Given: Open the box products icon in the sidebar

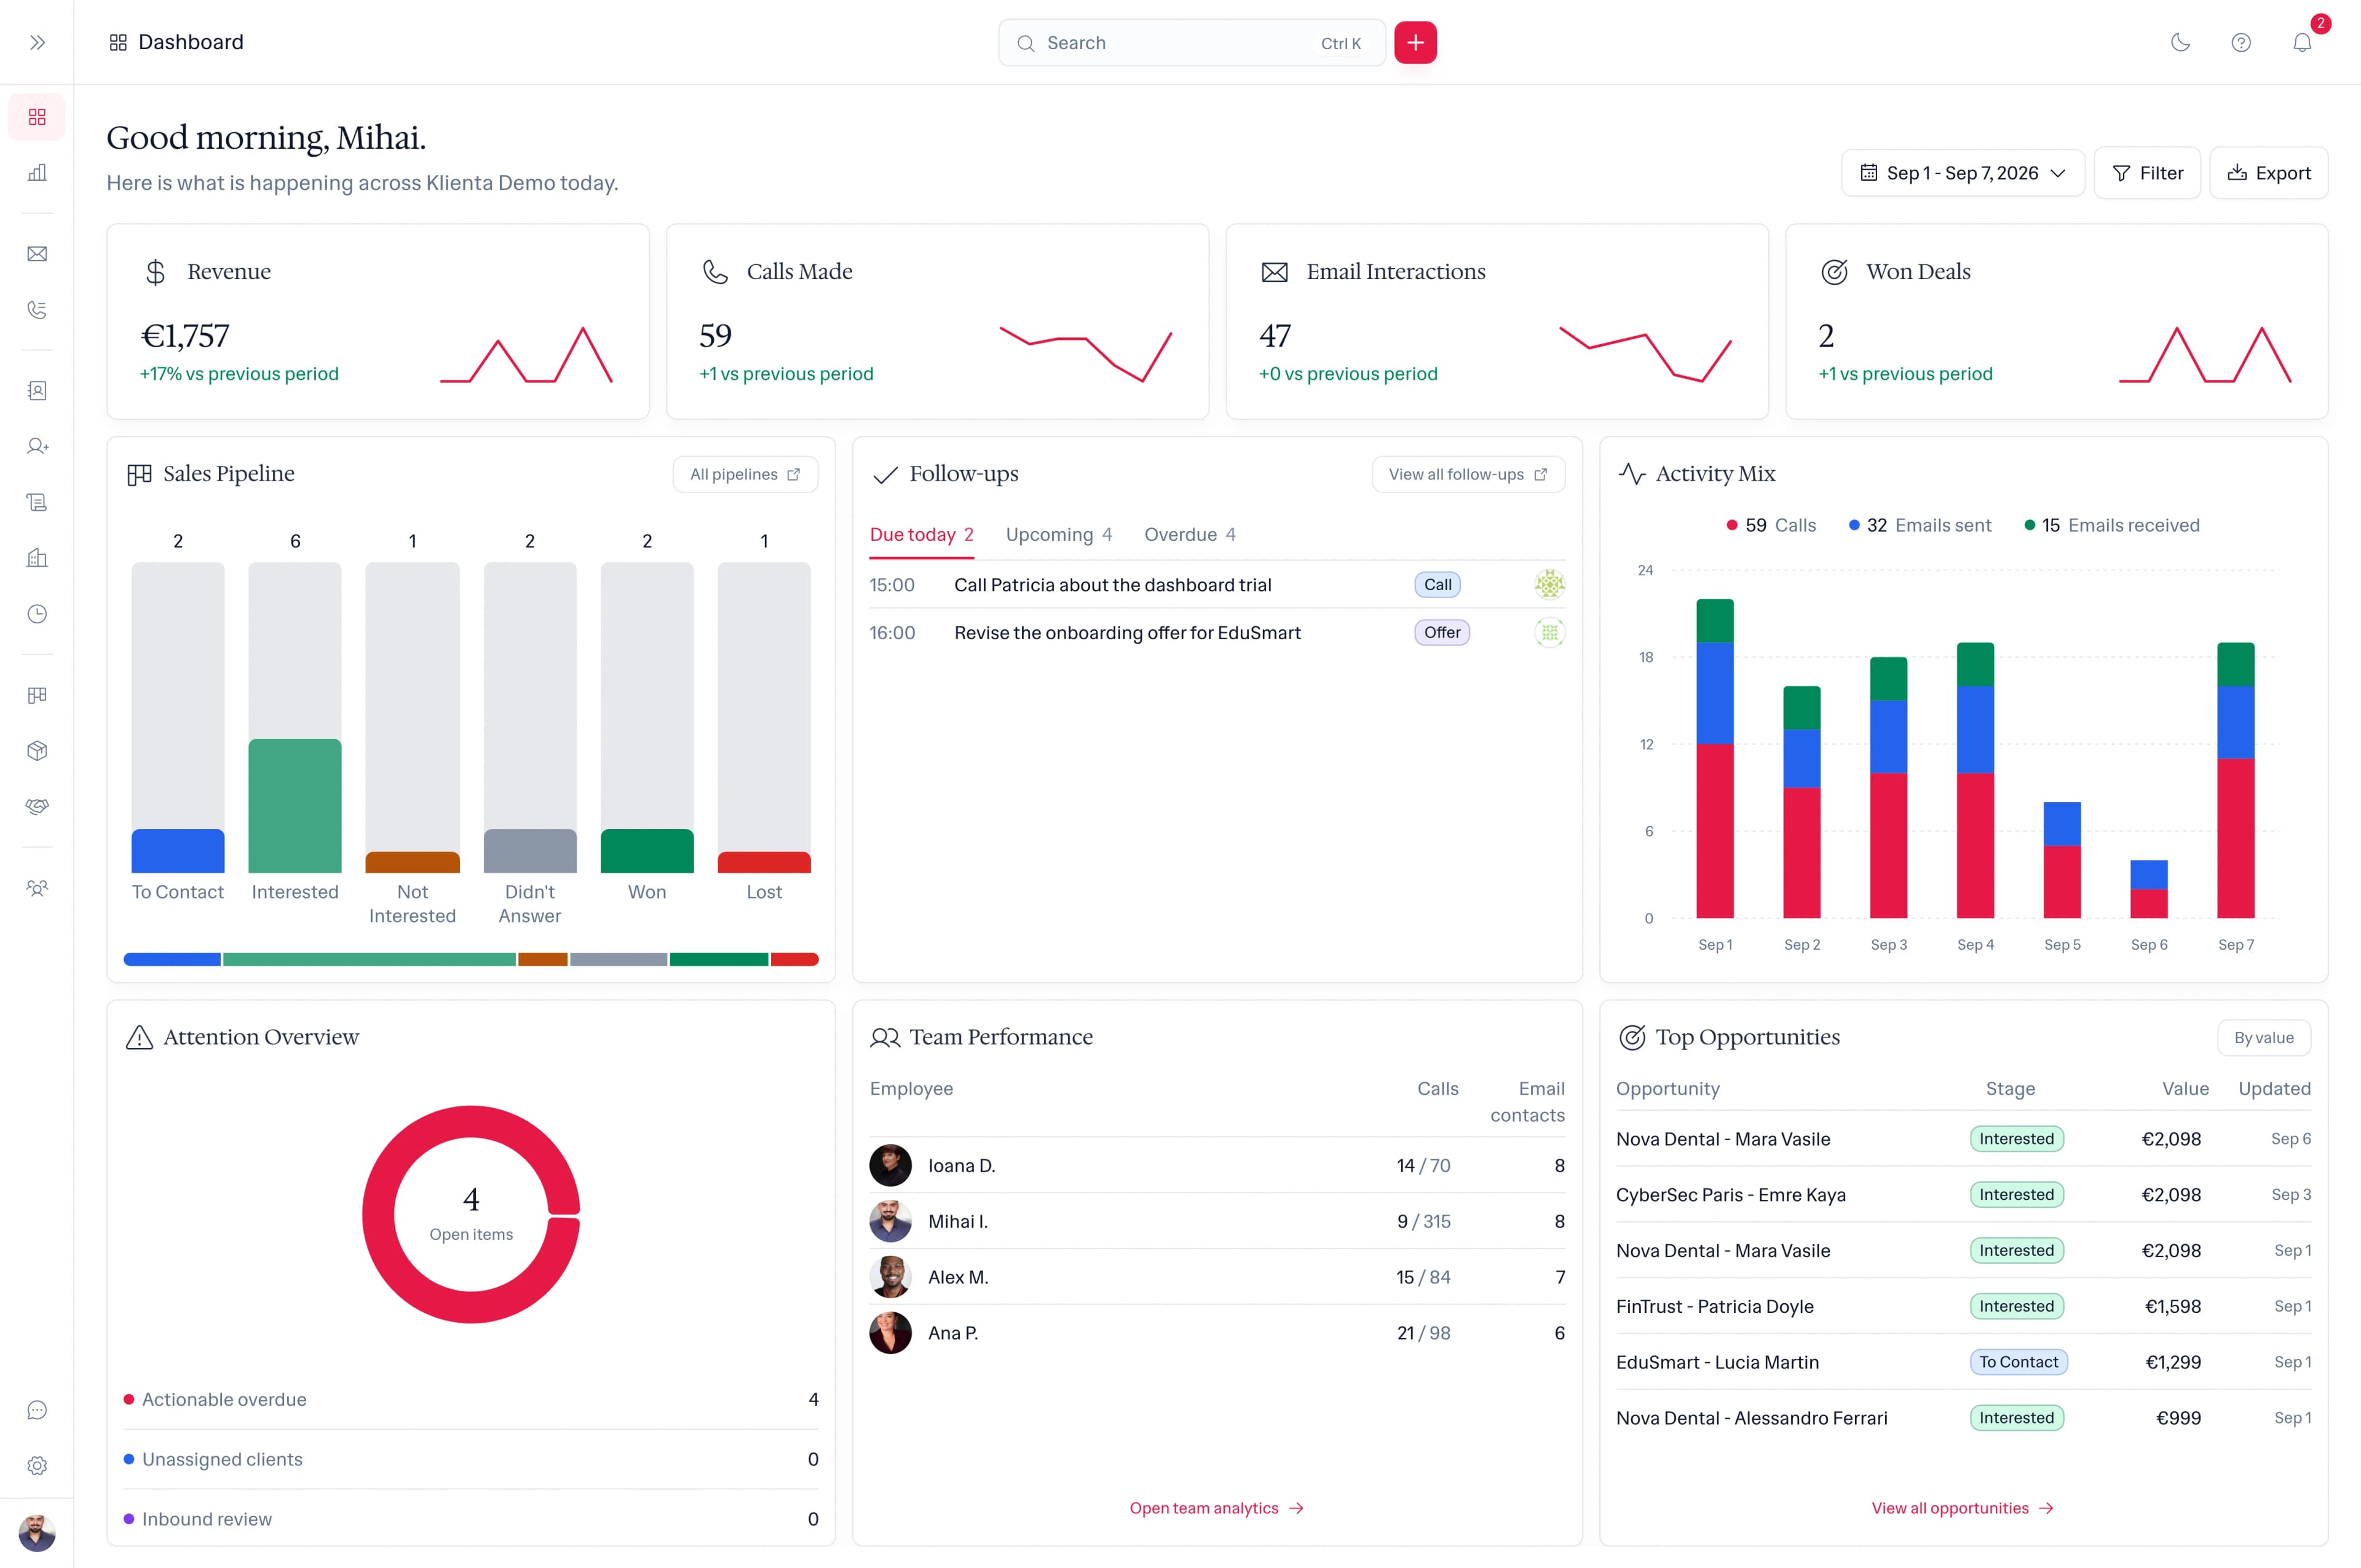Looking at the screenshot, I should click(37, 751).
